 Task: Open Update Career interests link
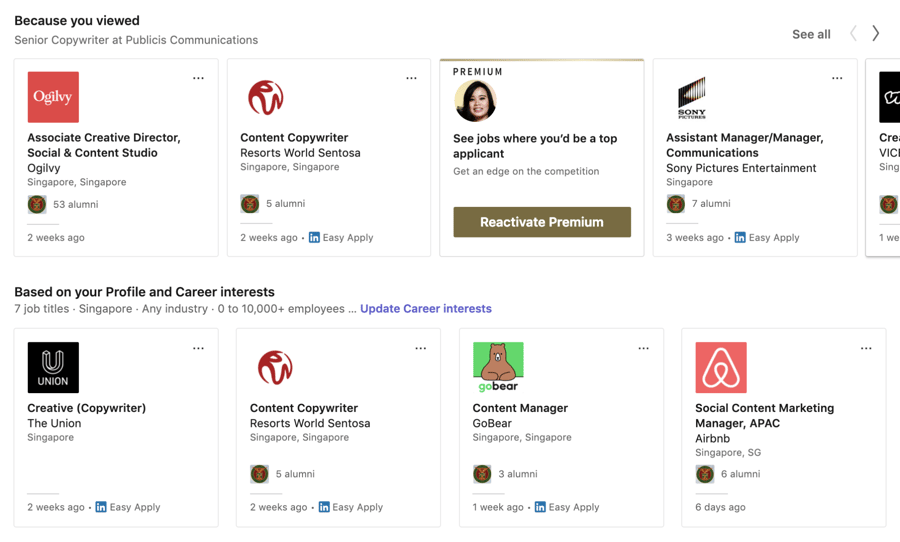(426, 309)
